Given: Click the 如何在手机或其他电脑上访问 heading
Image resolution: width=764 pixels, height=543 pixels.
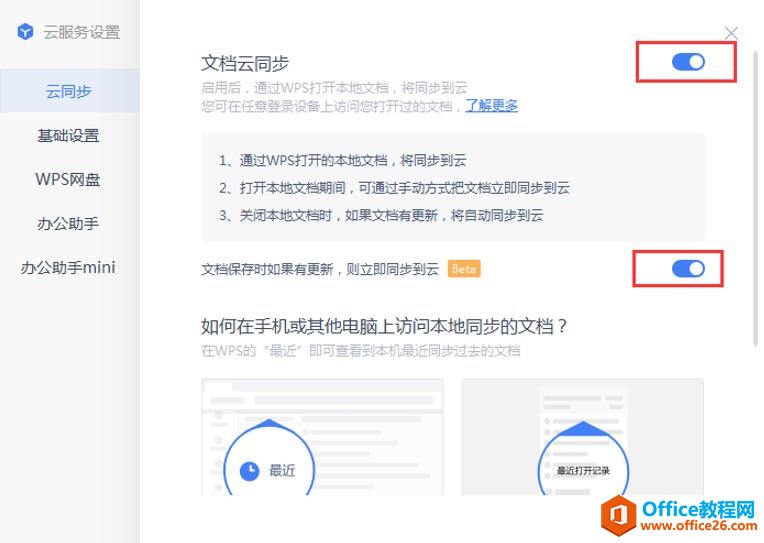Looking at the screenshot, I should (x=384, y=326).
